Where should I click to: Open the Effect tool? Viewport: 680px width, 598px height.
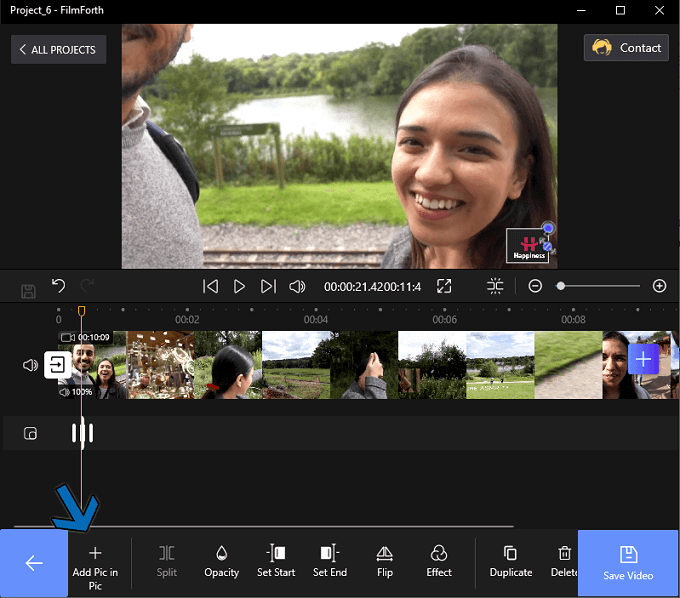click(439, 561)
